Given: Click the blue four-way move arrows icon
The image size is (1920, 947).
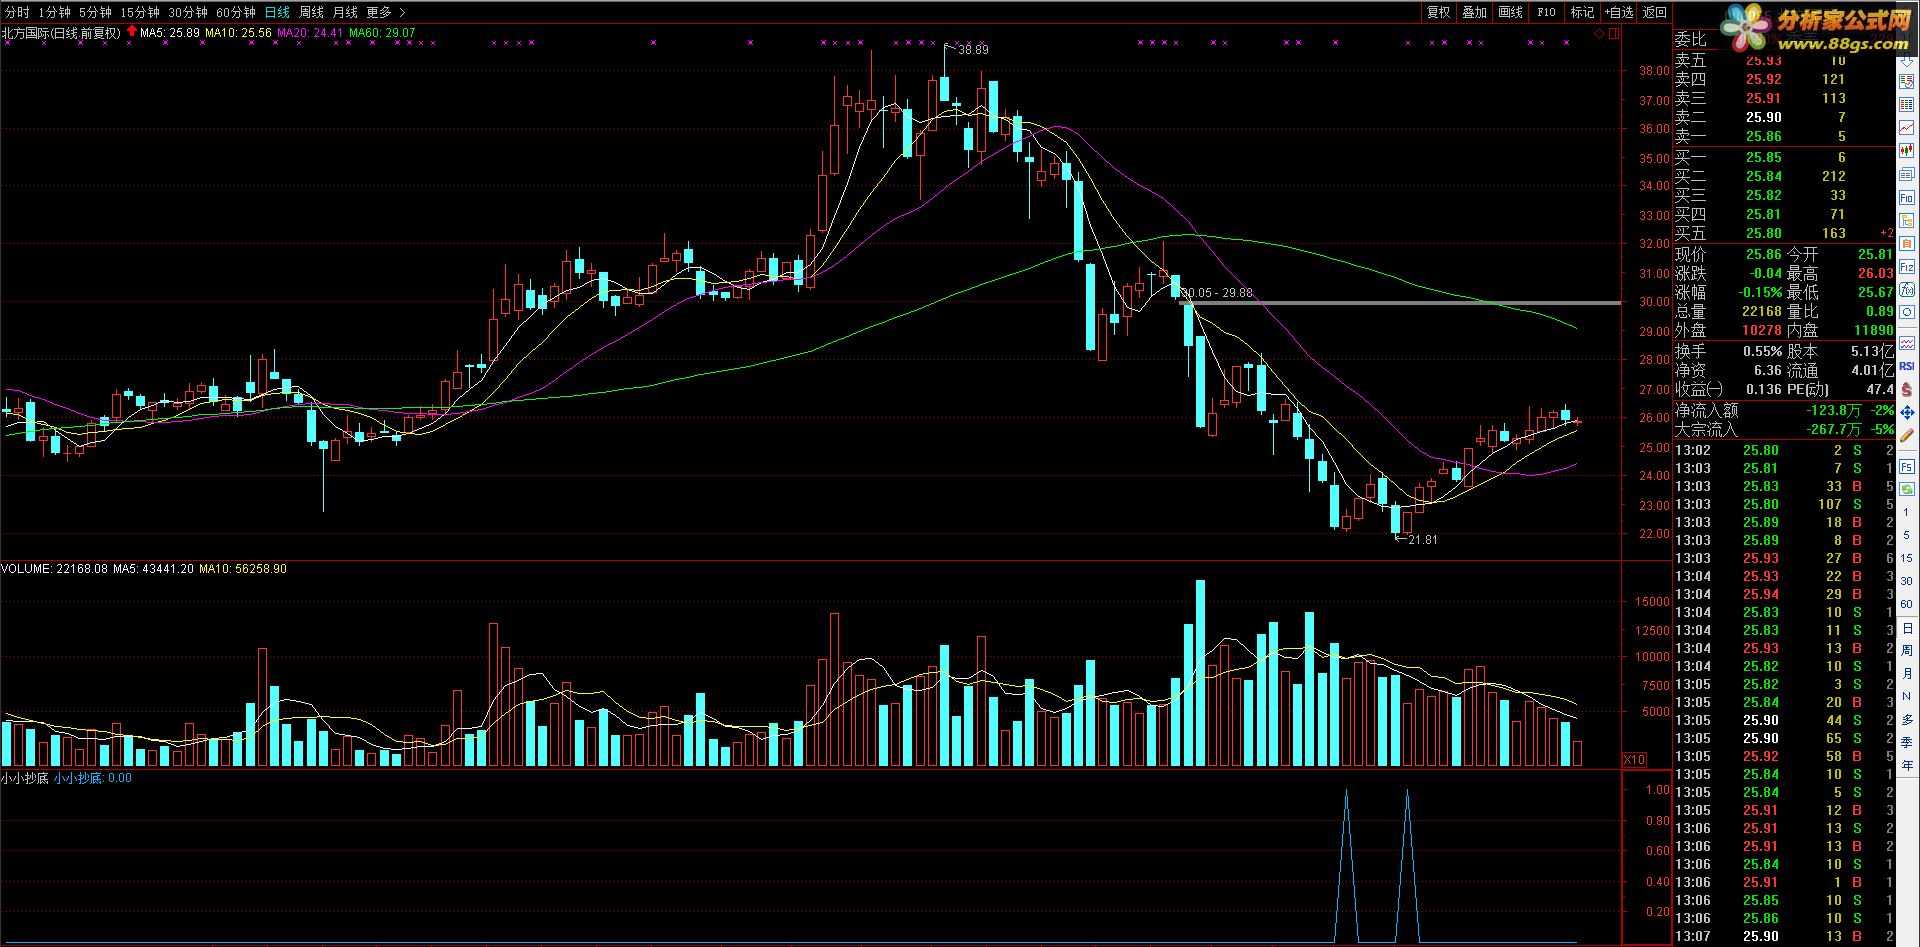Looking at the screenshot, I should 1907,410.
